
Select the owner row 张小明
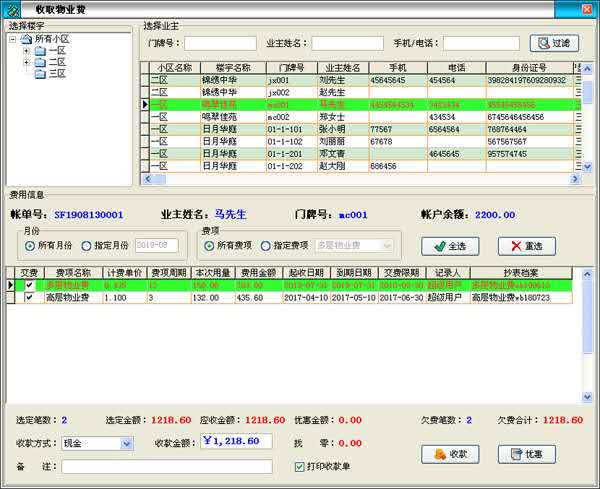coord(362,129)
